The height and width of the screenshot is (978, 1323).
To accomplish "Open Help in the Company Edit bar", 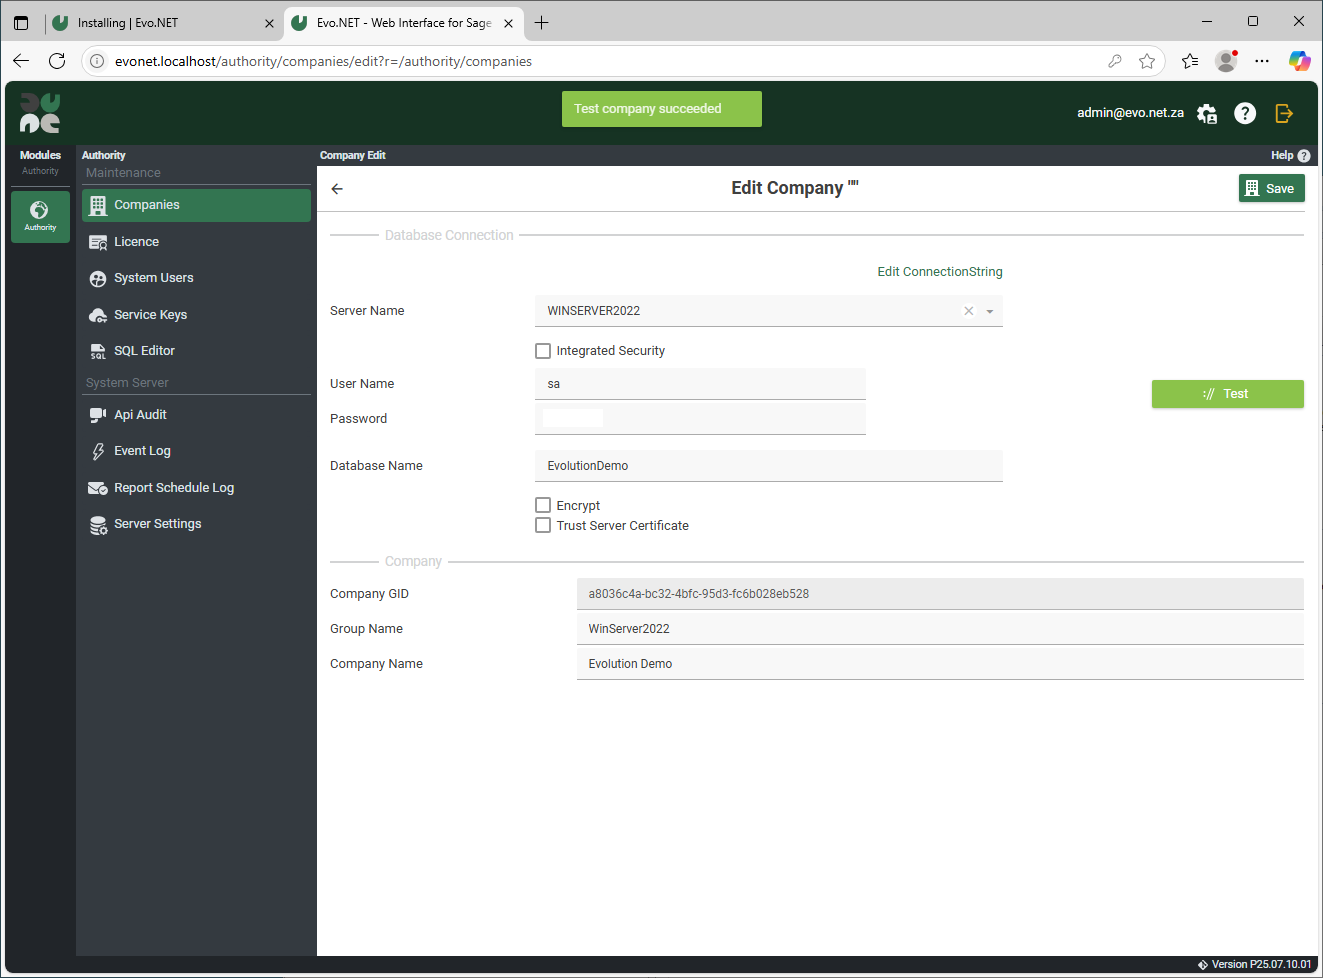I will 1290,156.
